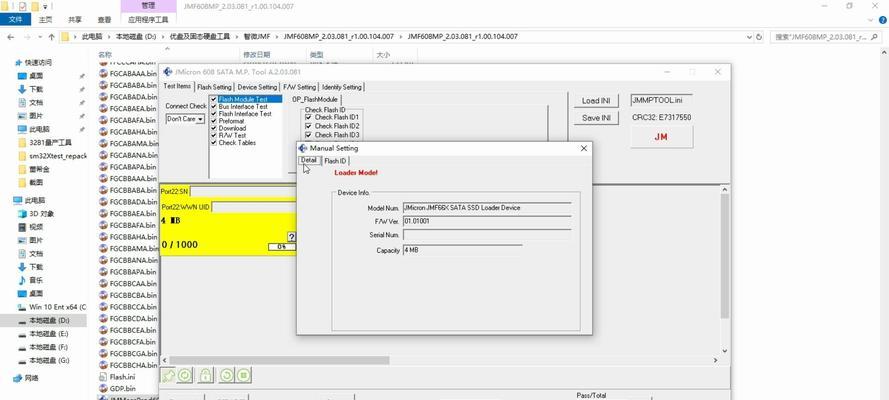Click the red JM button
This screenshot has width=889, height=400.
(x=661, y=137)
